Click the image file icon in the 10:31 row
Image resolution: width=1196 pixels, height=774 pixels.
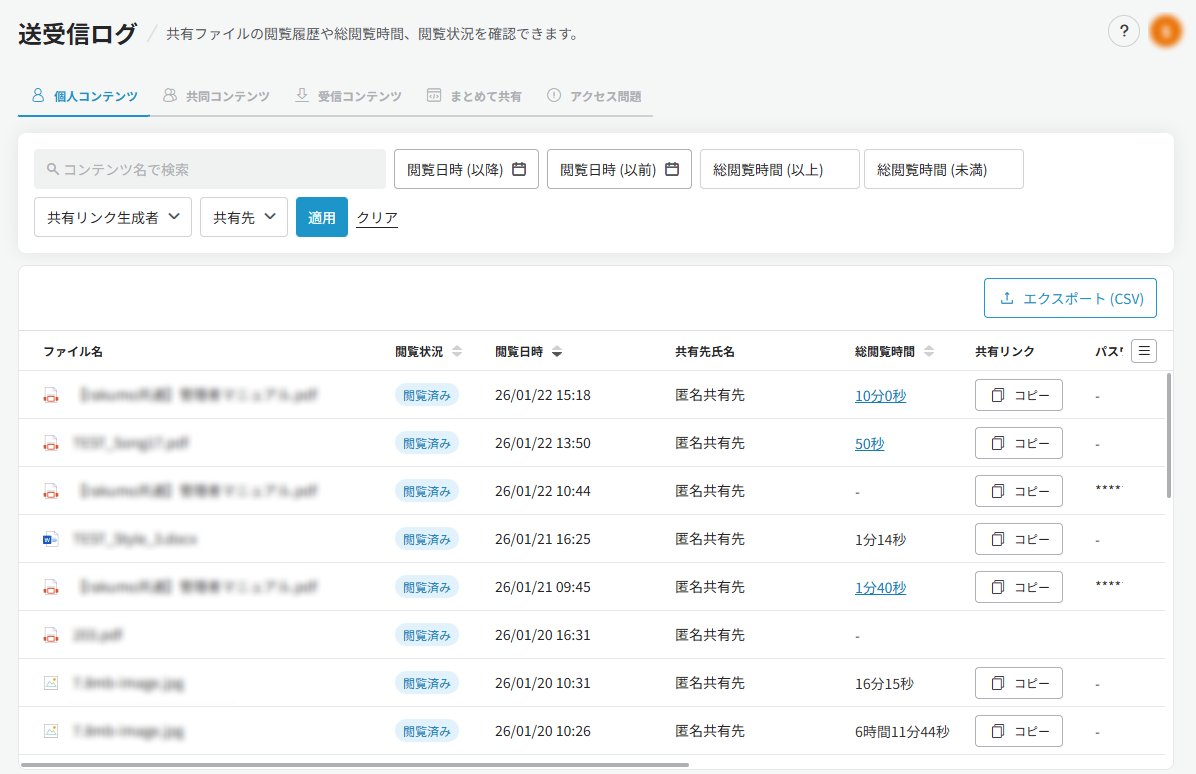51,683
